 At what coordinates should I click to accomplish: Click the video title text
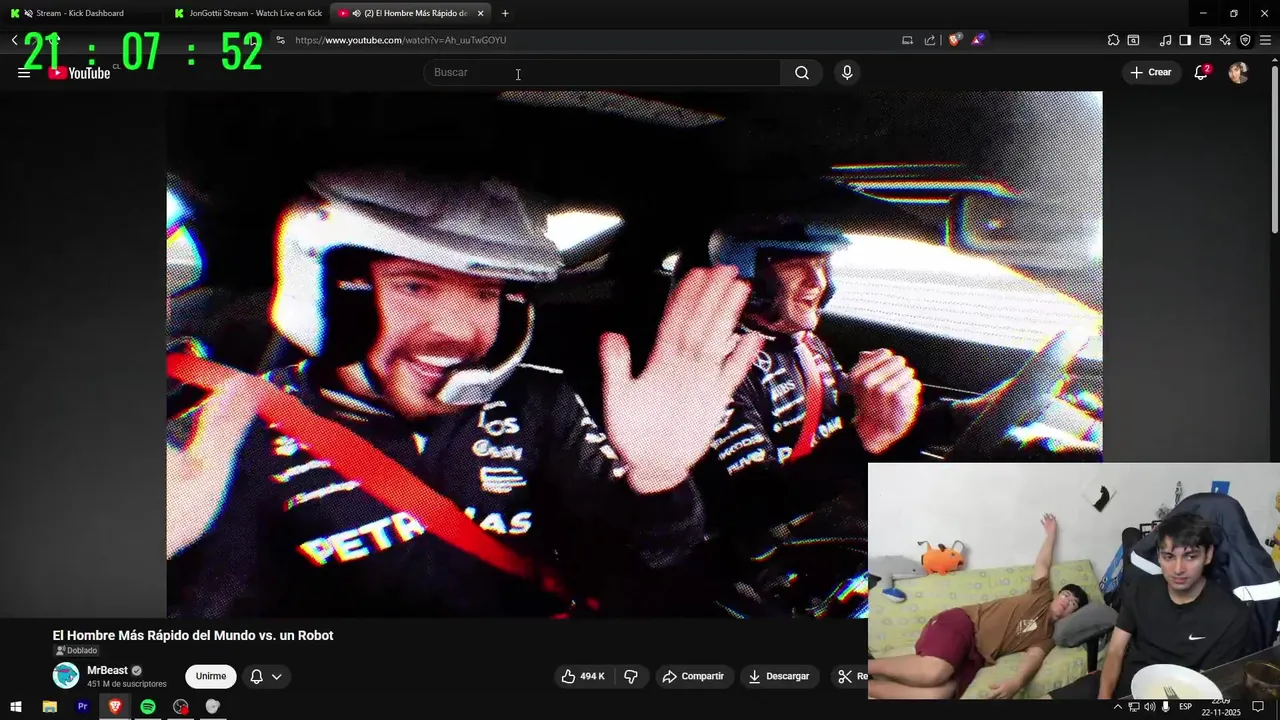click(193, 635)
